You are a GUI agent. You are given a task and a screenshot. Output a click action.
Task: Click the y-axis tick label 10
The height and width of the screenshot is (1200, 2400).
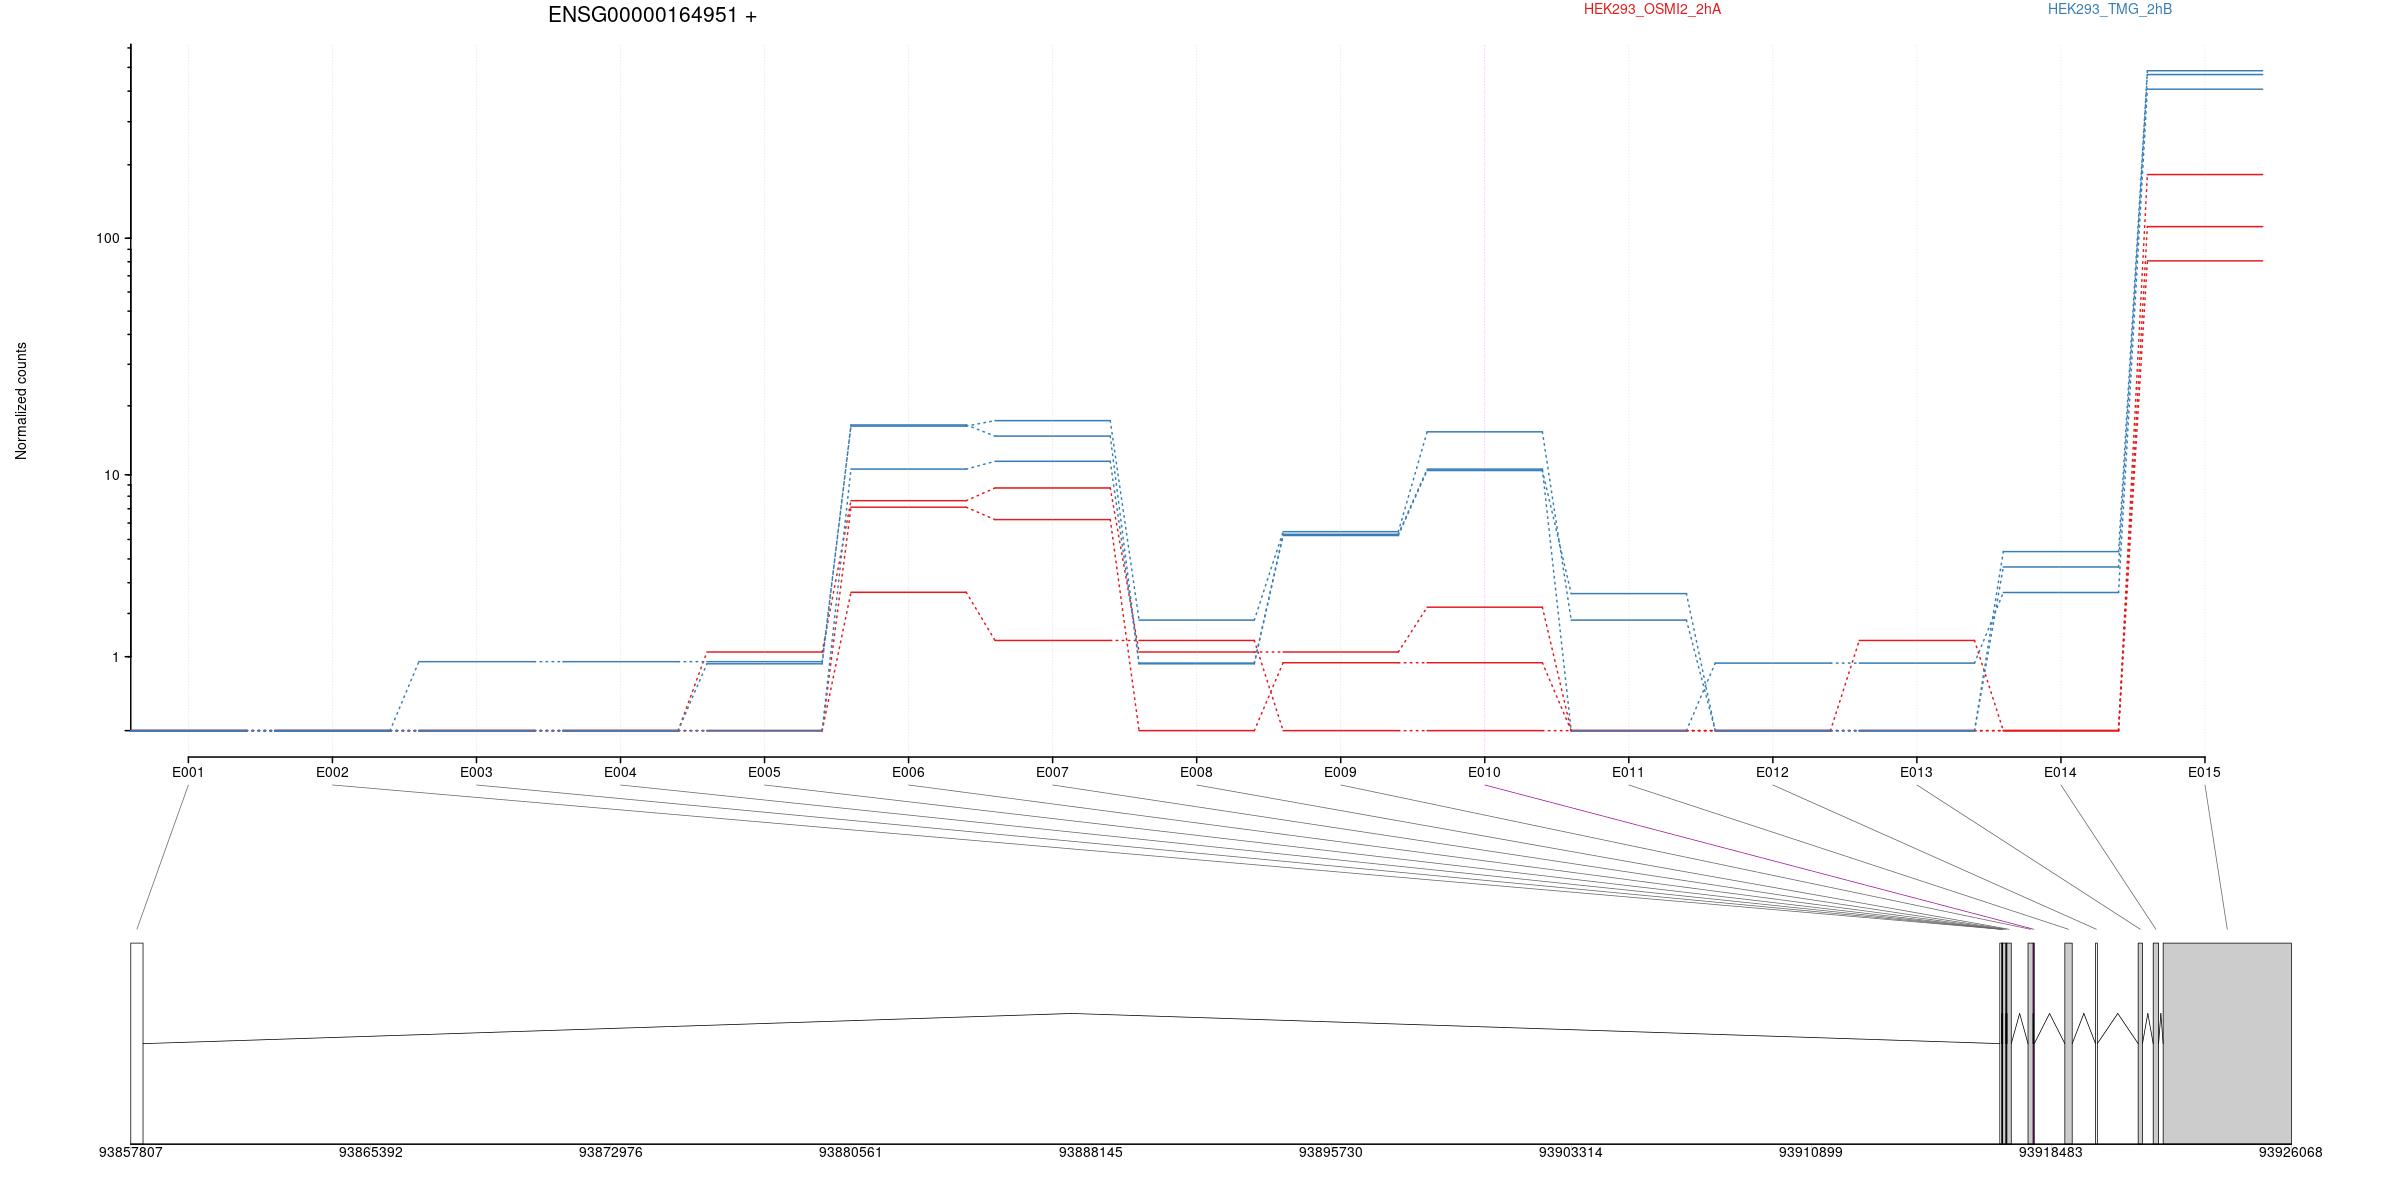point(111,475)
